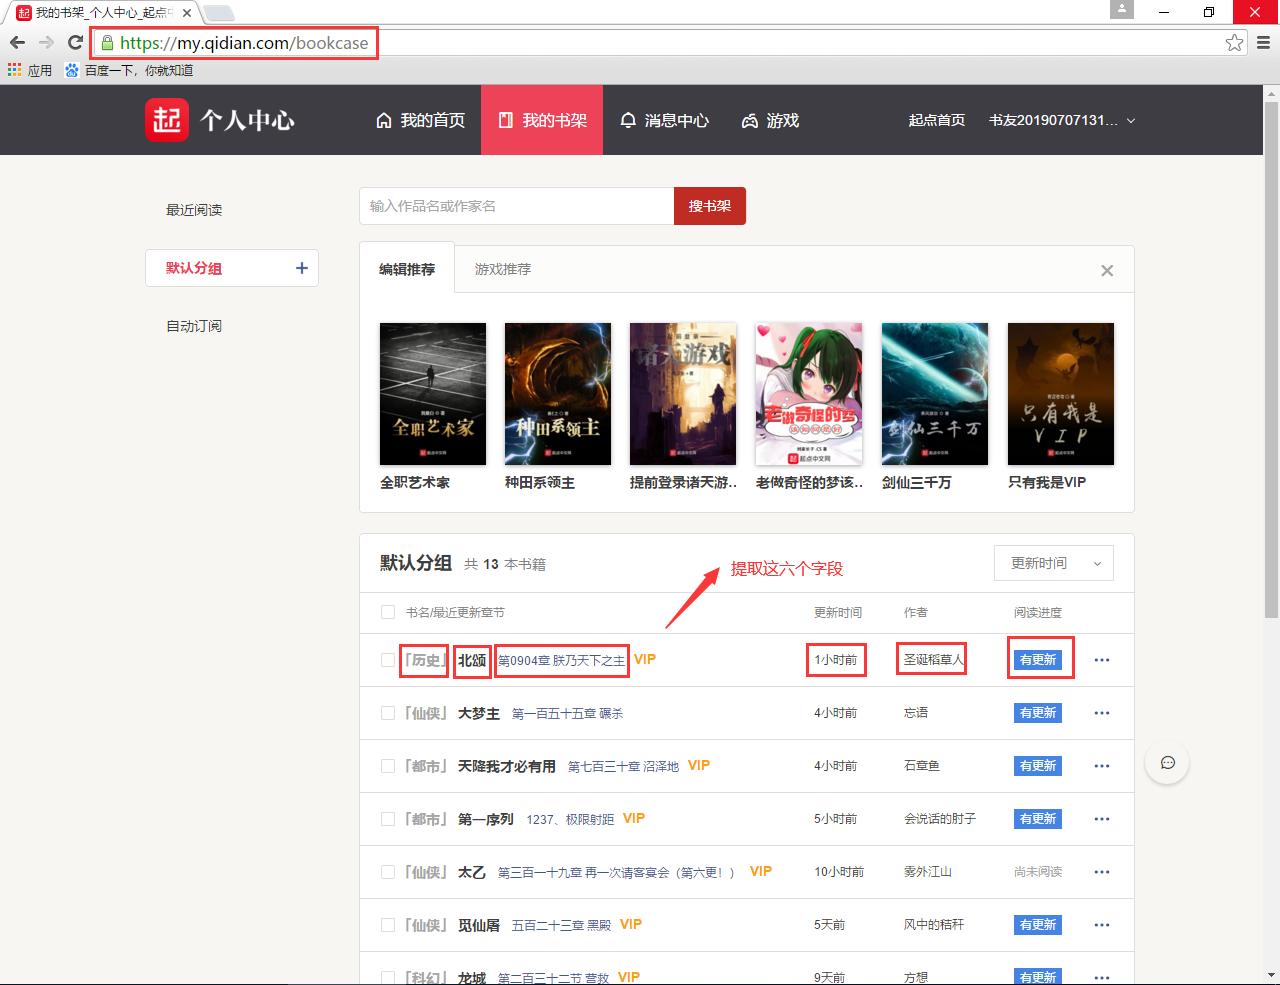Open author page 圣诞稻草人
1280x985 pixels.
934,660
